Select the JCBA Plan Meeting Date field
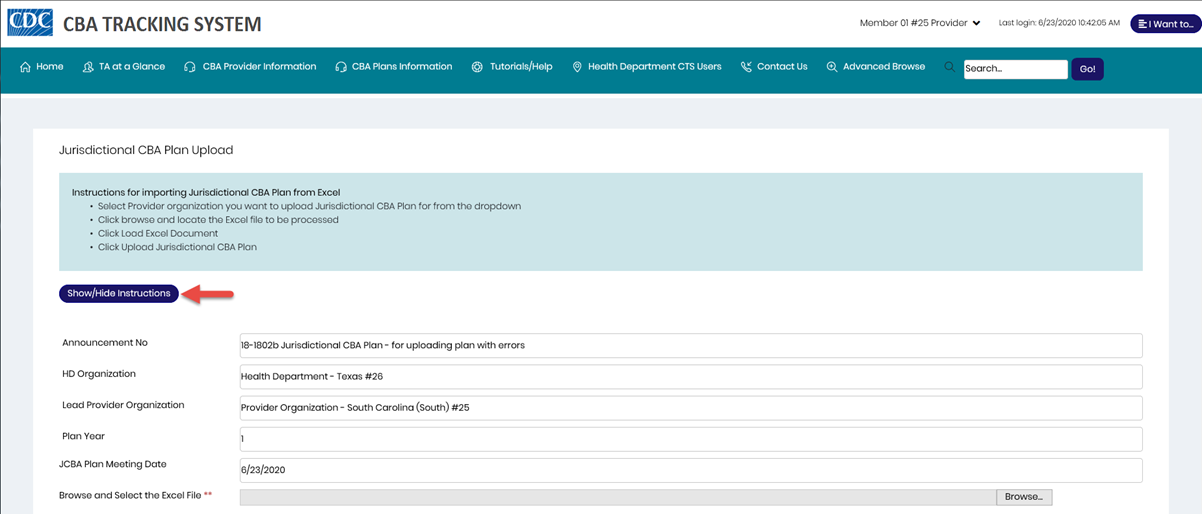The image size is (1202, 514). pyautogui.click(x=690, y=469)
